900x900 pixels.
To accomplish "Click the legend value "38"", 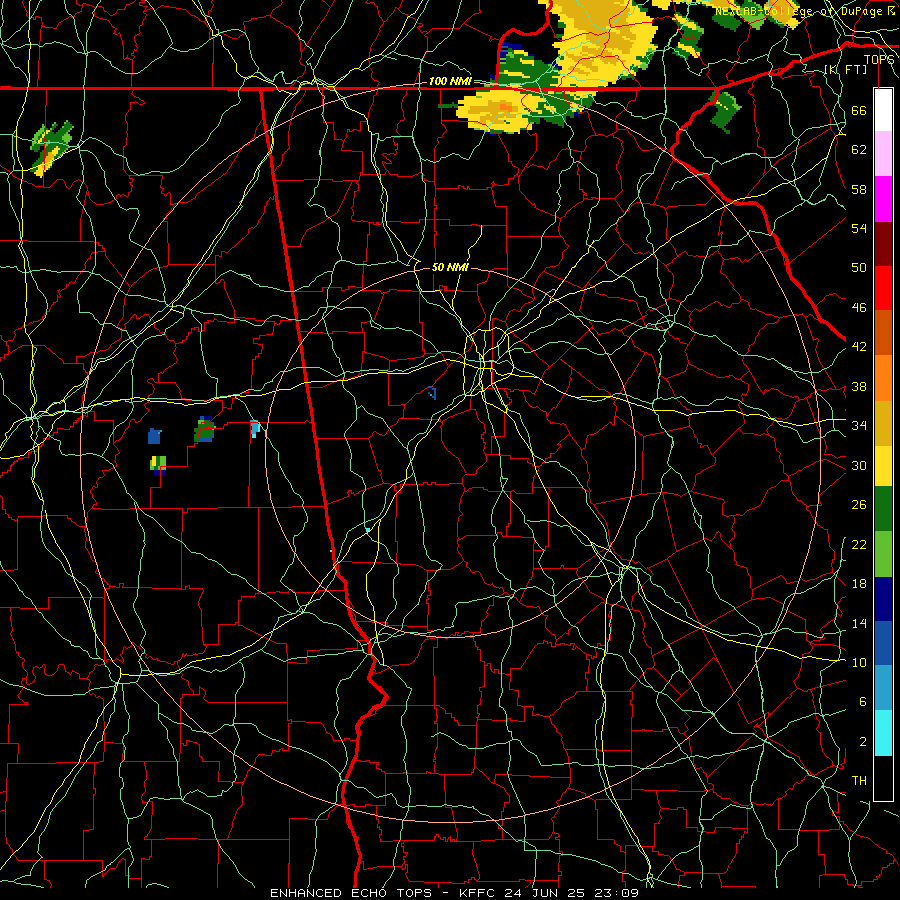I will click(x=859, y=386).
